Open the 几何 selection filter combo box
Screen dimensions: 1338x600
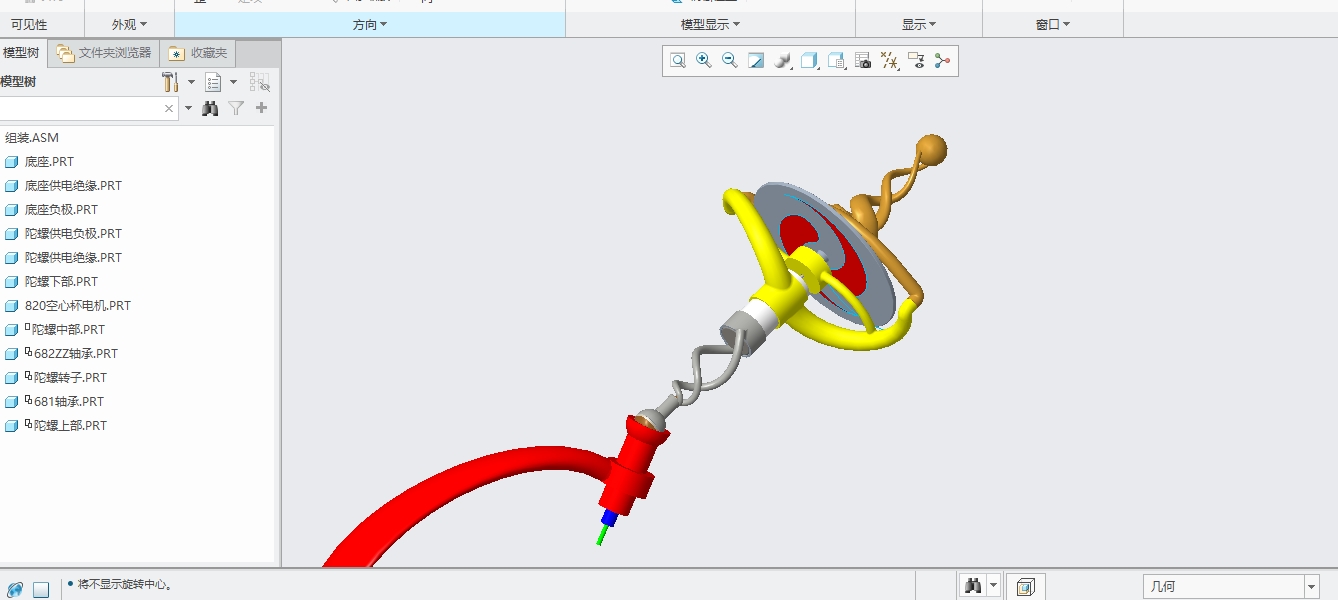(1232, 586)
